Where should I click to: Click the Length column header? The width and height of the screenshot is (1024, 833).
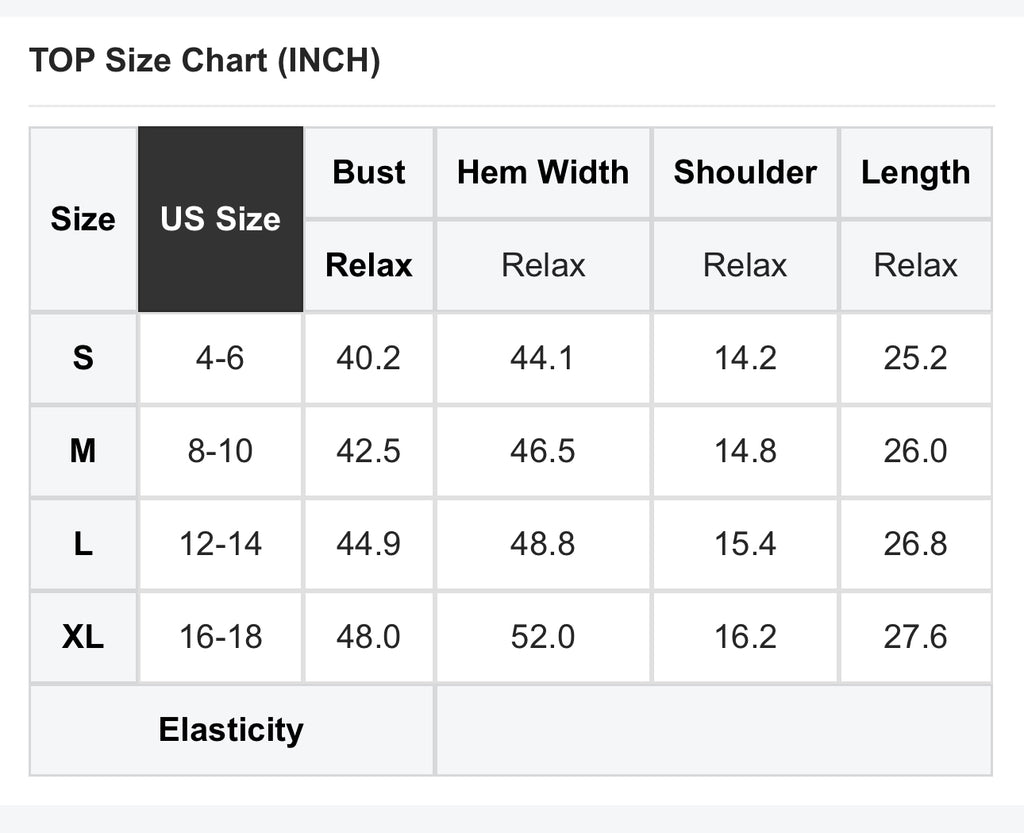tap(916, 173)
